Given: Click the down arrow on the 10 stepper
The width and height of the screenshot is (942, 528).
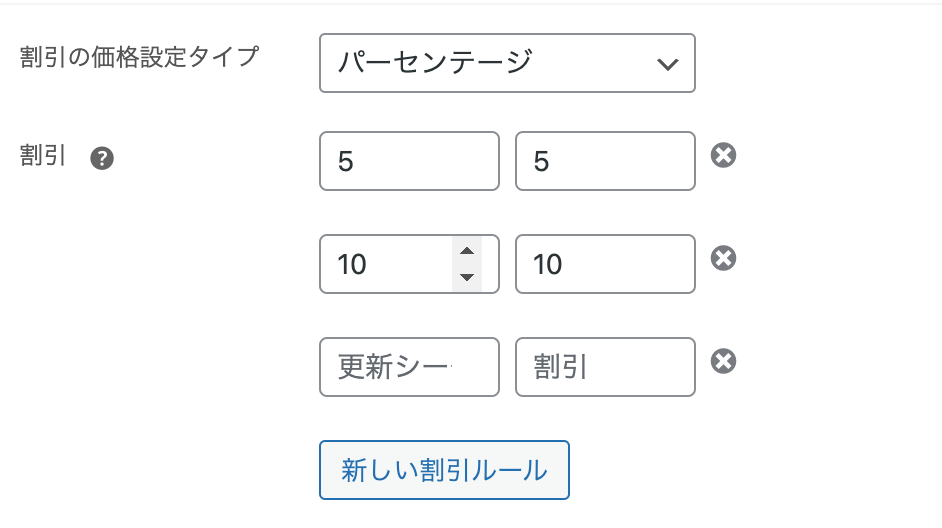Looking at the screenshot, I should pos(467,277).
